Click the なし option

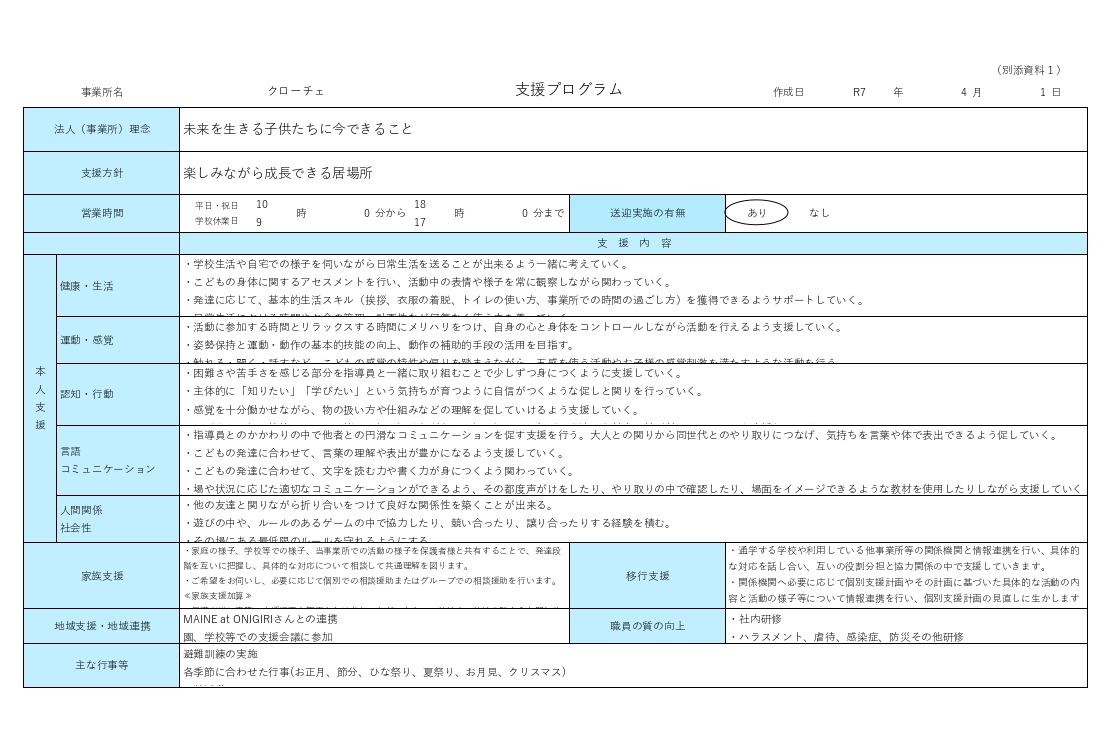(x=819, y=212)
